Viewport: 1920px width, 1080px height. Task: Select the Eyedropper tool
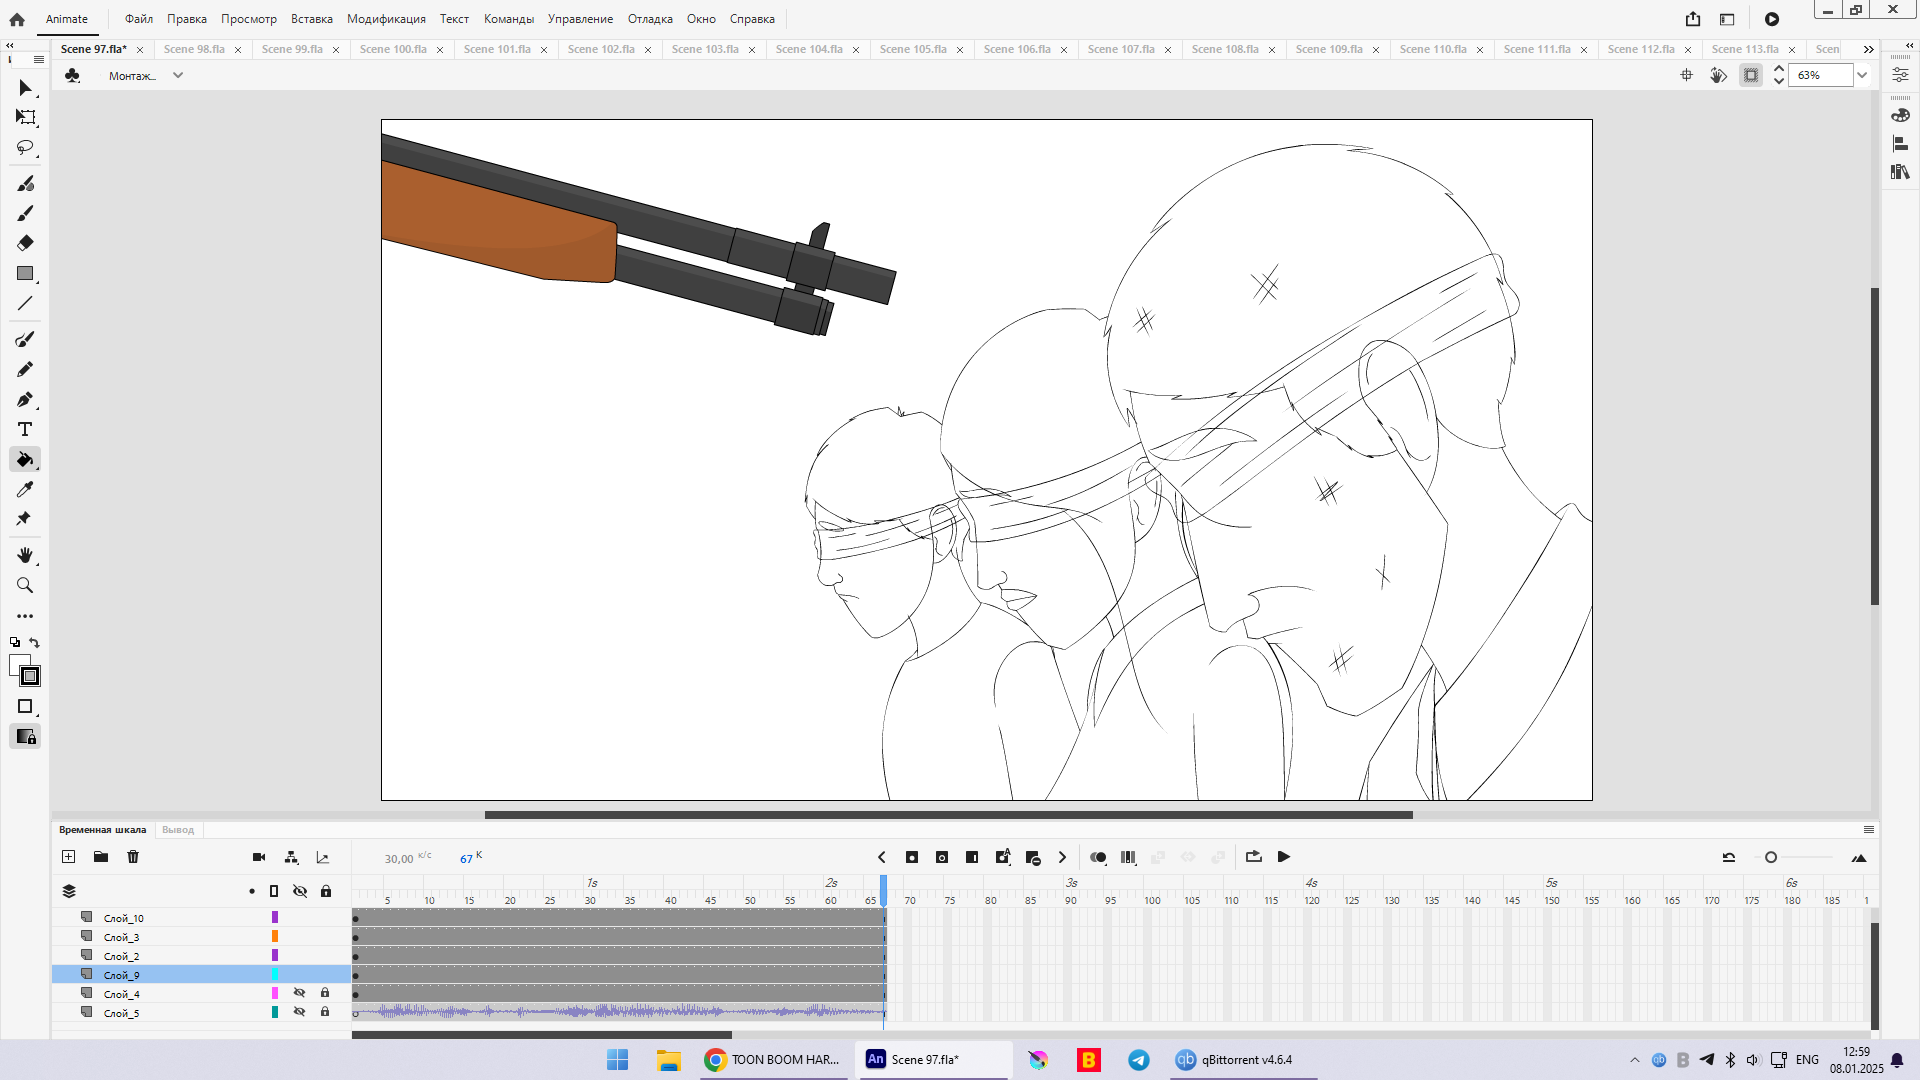[x=26, y=489]
